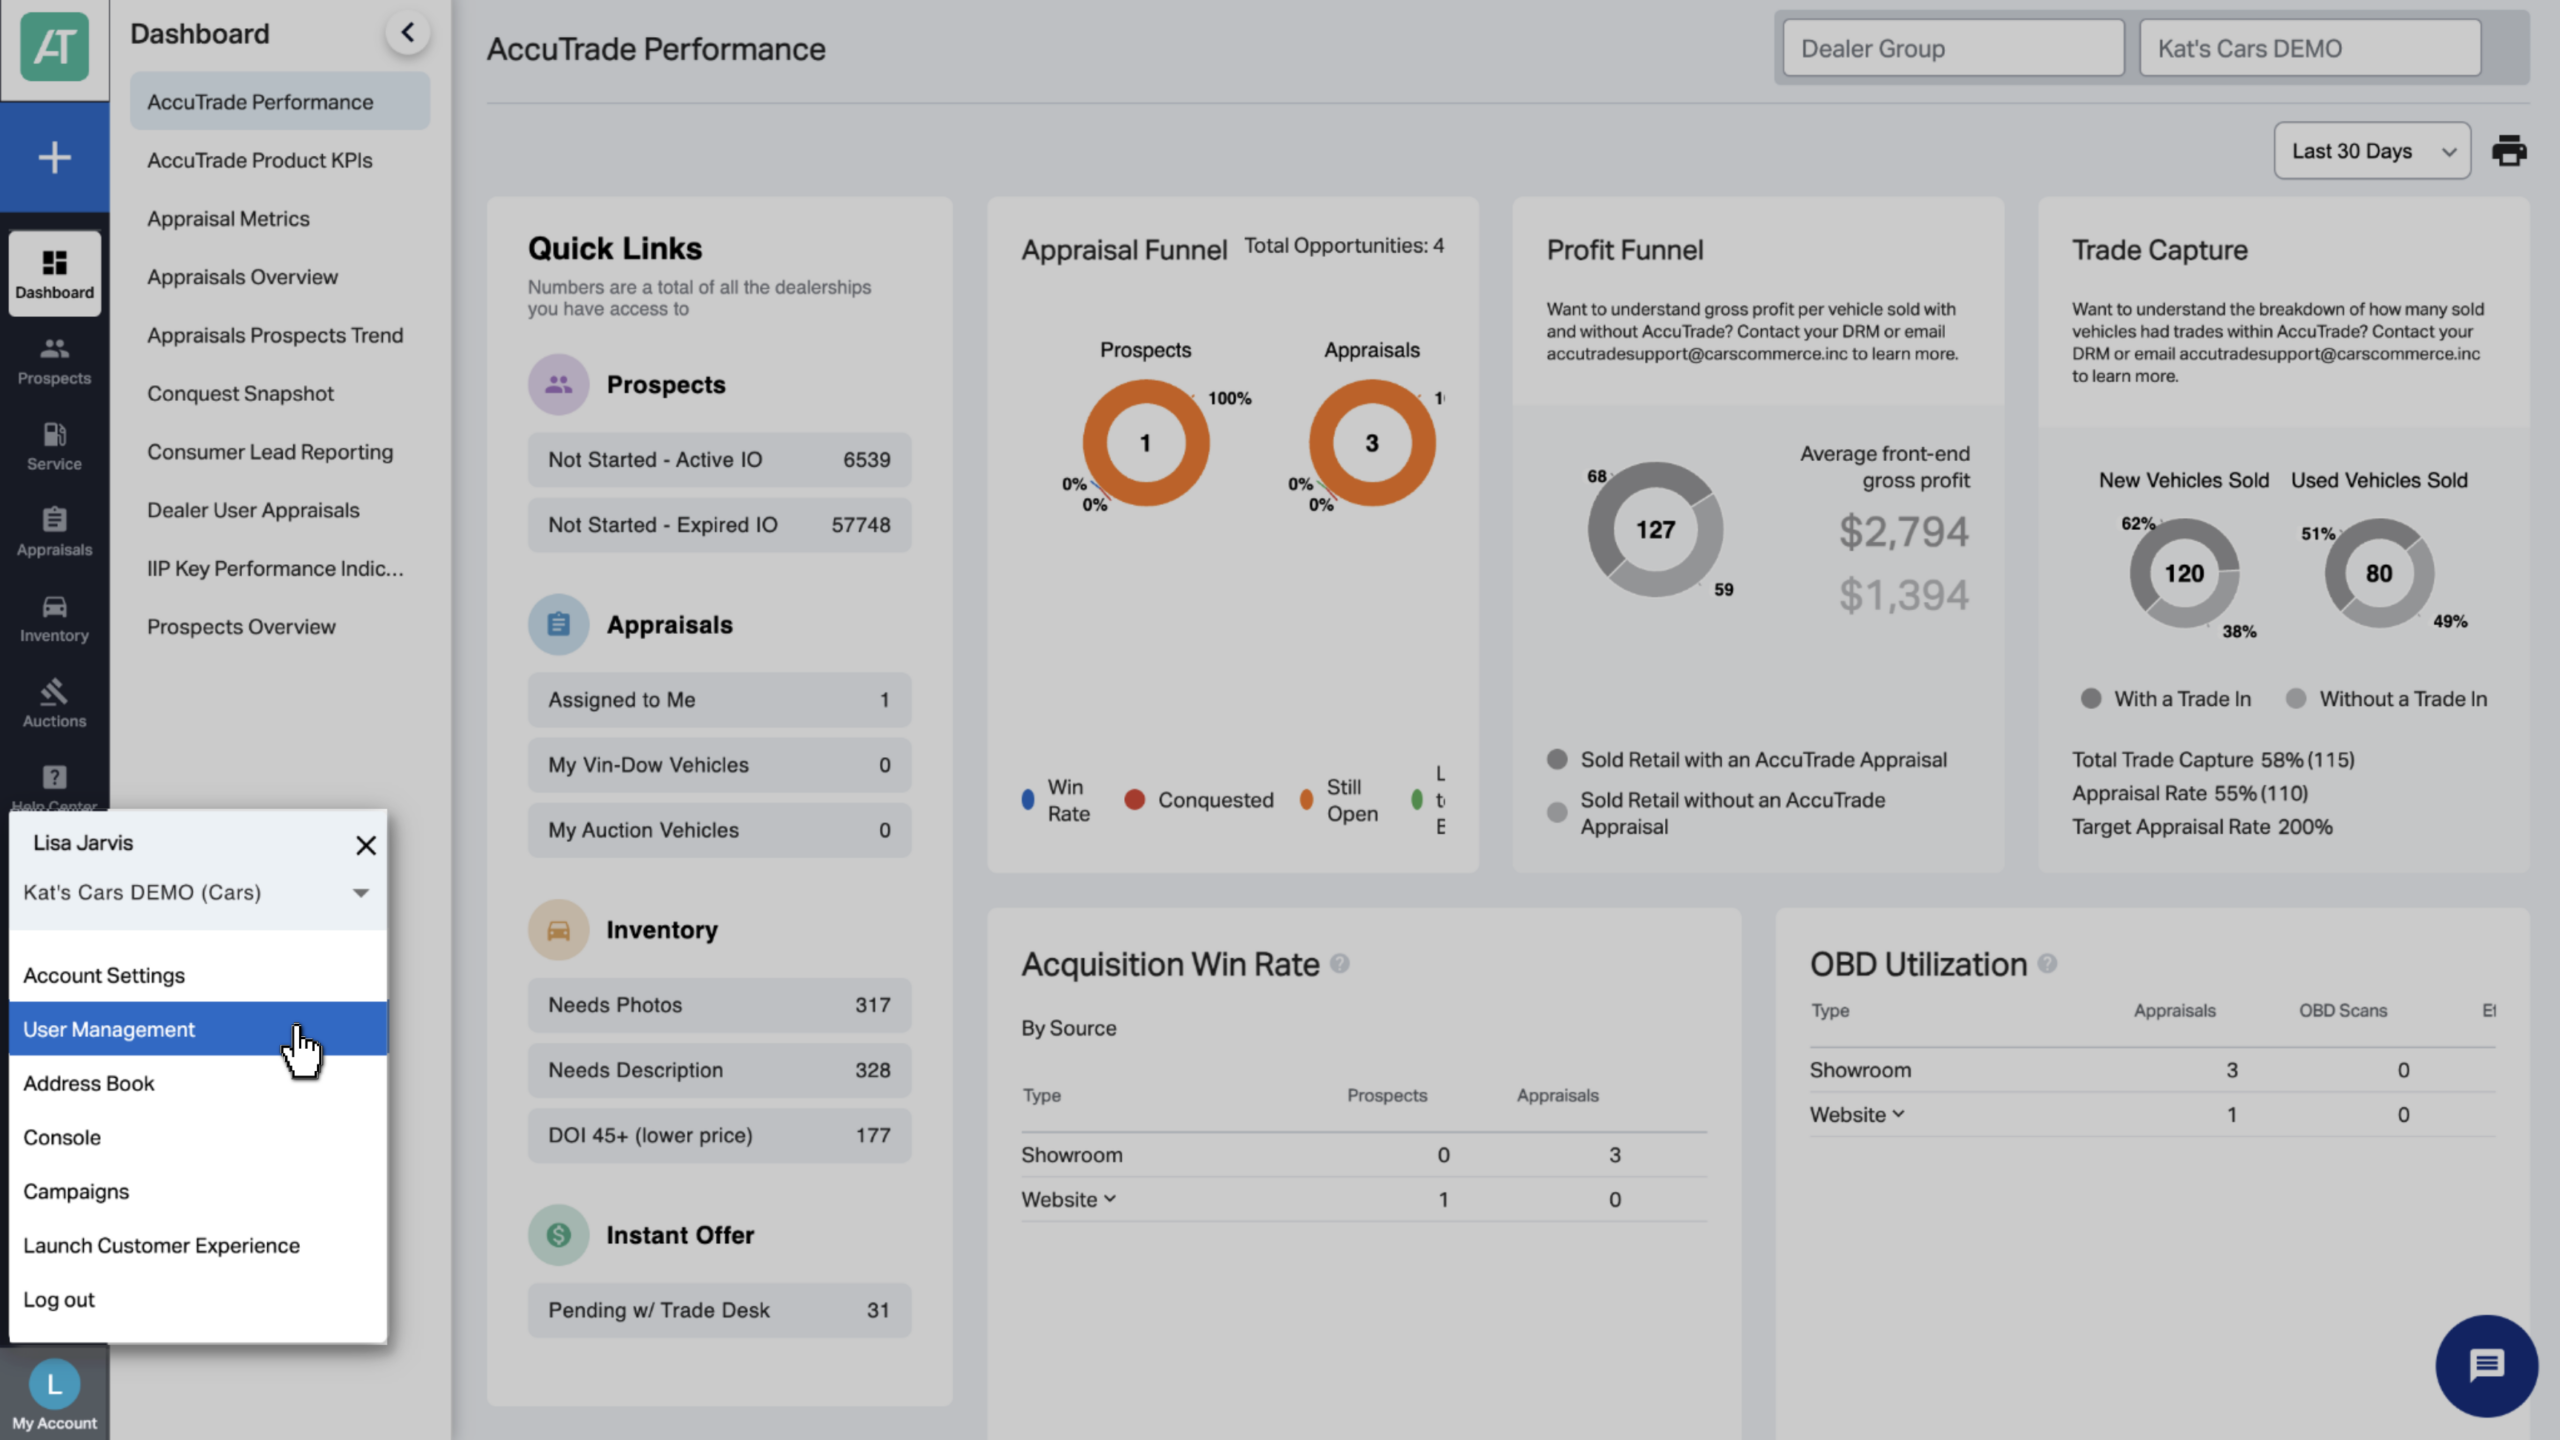The image size is (2560, 1440).
Task: Open Kat's Cars DEMO (Cars) dealership dropdown
Action: pyautogui.click(x=197, y=892)
